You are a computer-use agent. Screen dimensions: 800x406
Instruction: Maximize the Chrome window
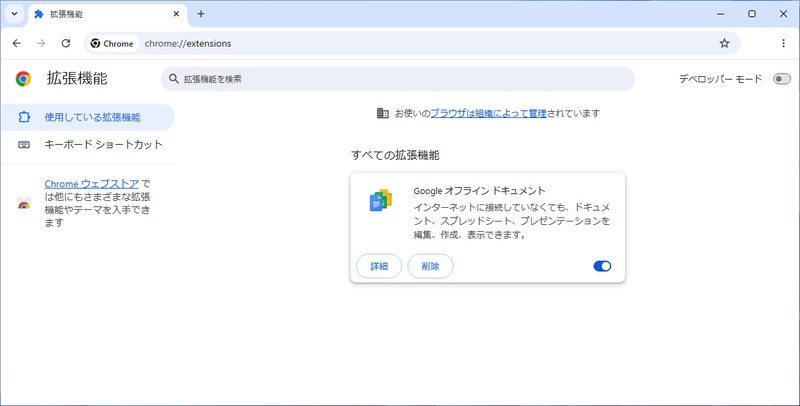pos(752,14)
